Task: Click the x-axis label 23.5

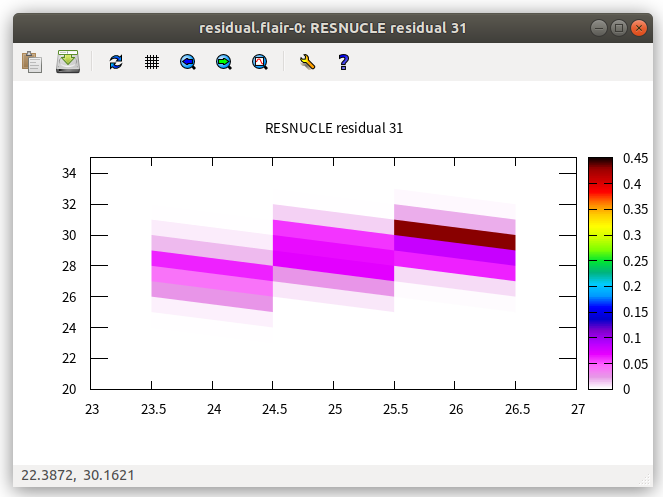Action: (x=153, y=409)
